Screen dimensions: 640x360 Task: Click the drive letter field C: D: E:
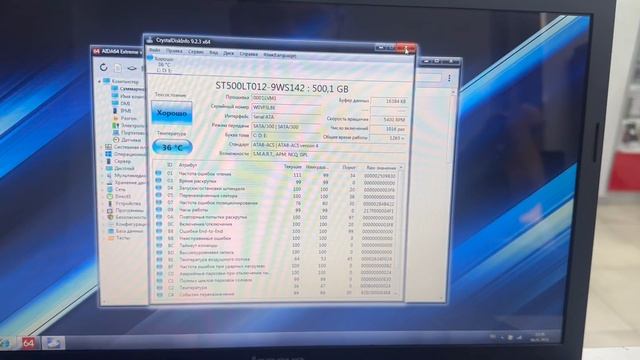286,136
